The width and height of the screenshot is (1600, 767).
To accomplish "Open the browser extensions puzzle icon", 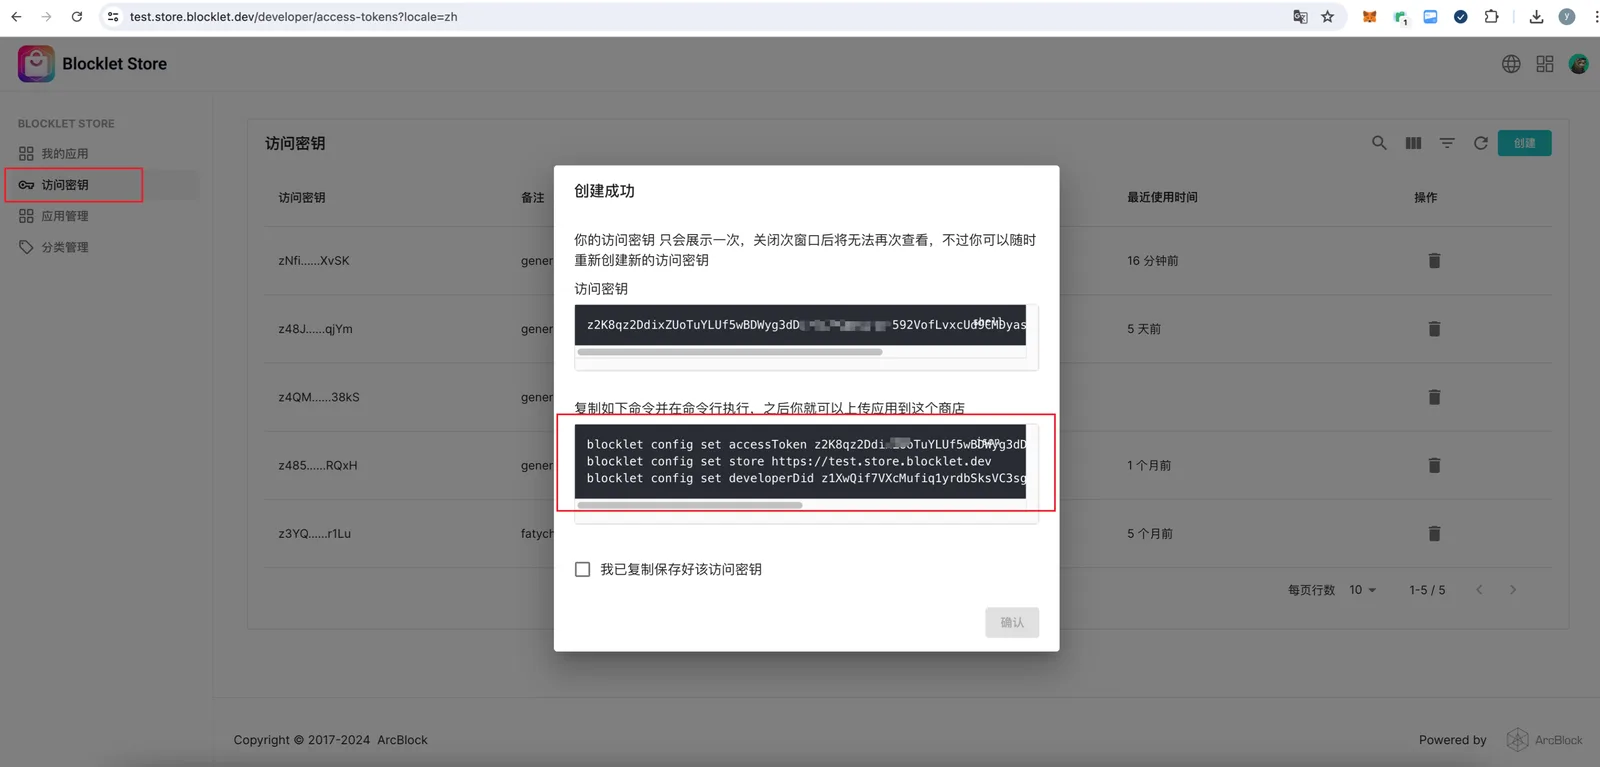I will [1491, 17].
